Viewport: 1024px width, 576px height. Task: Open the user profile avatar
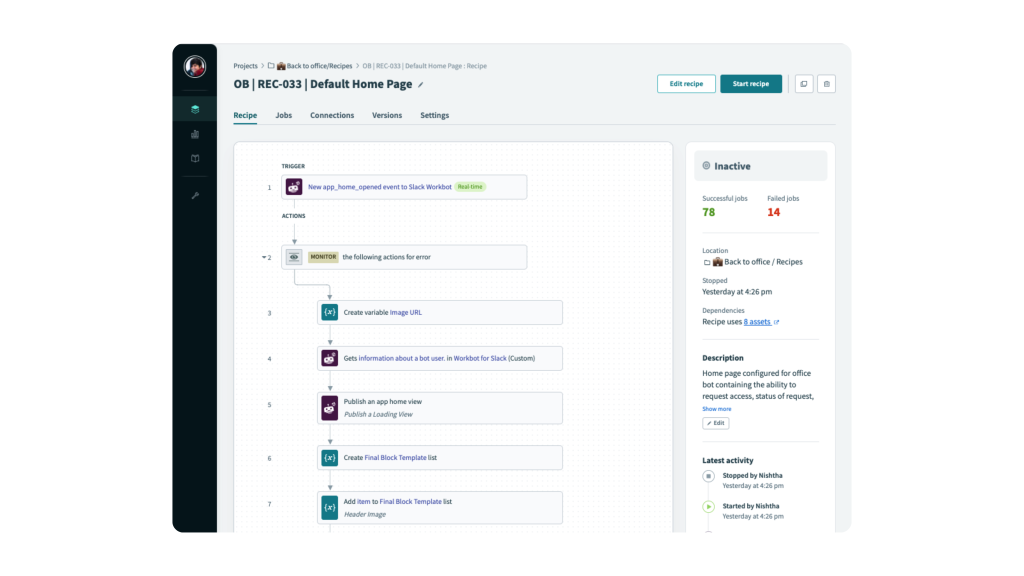pyautogui.click(x=195, y=67)
